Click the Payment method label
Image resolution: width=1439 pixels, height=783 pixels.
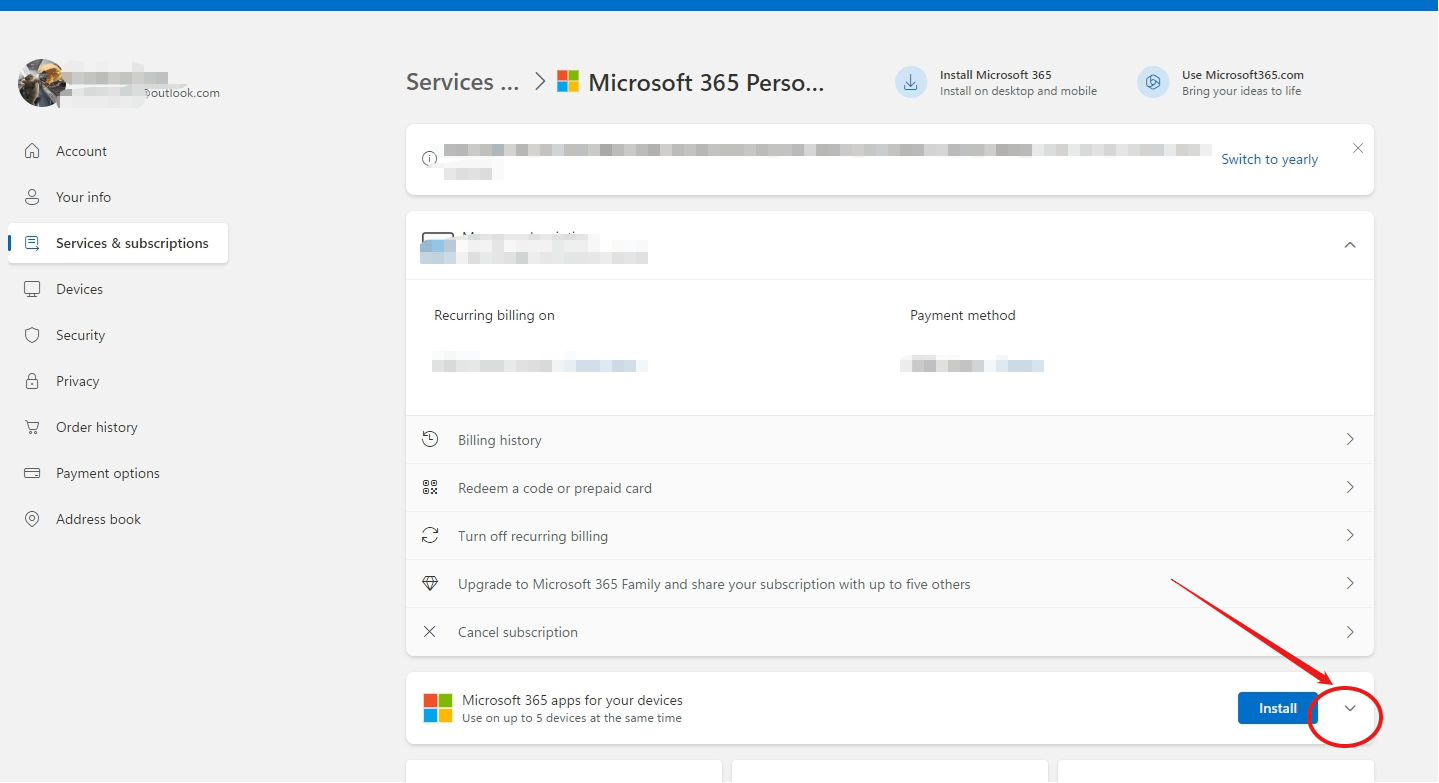[963, 315]
